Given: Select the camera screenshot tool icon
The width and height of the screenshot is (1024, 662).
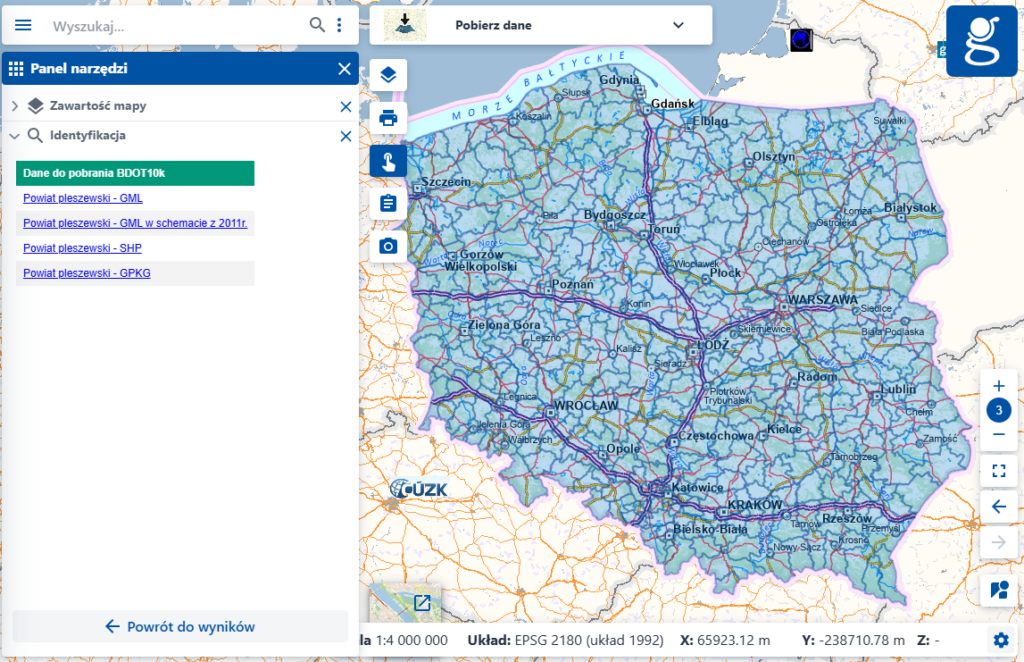Looking at the screenshot, I should pyautogui.click(x=388, y=246).
